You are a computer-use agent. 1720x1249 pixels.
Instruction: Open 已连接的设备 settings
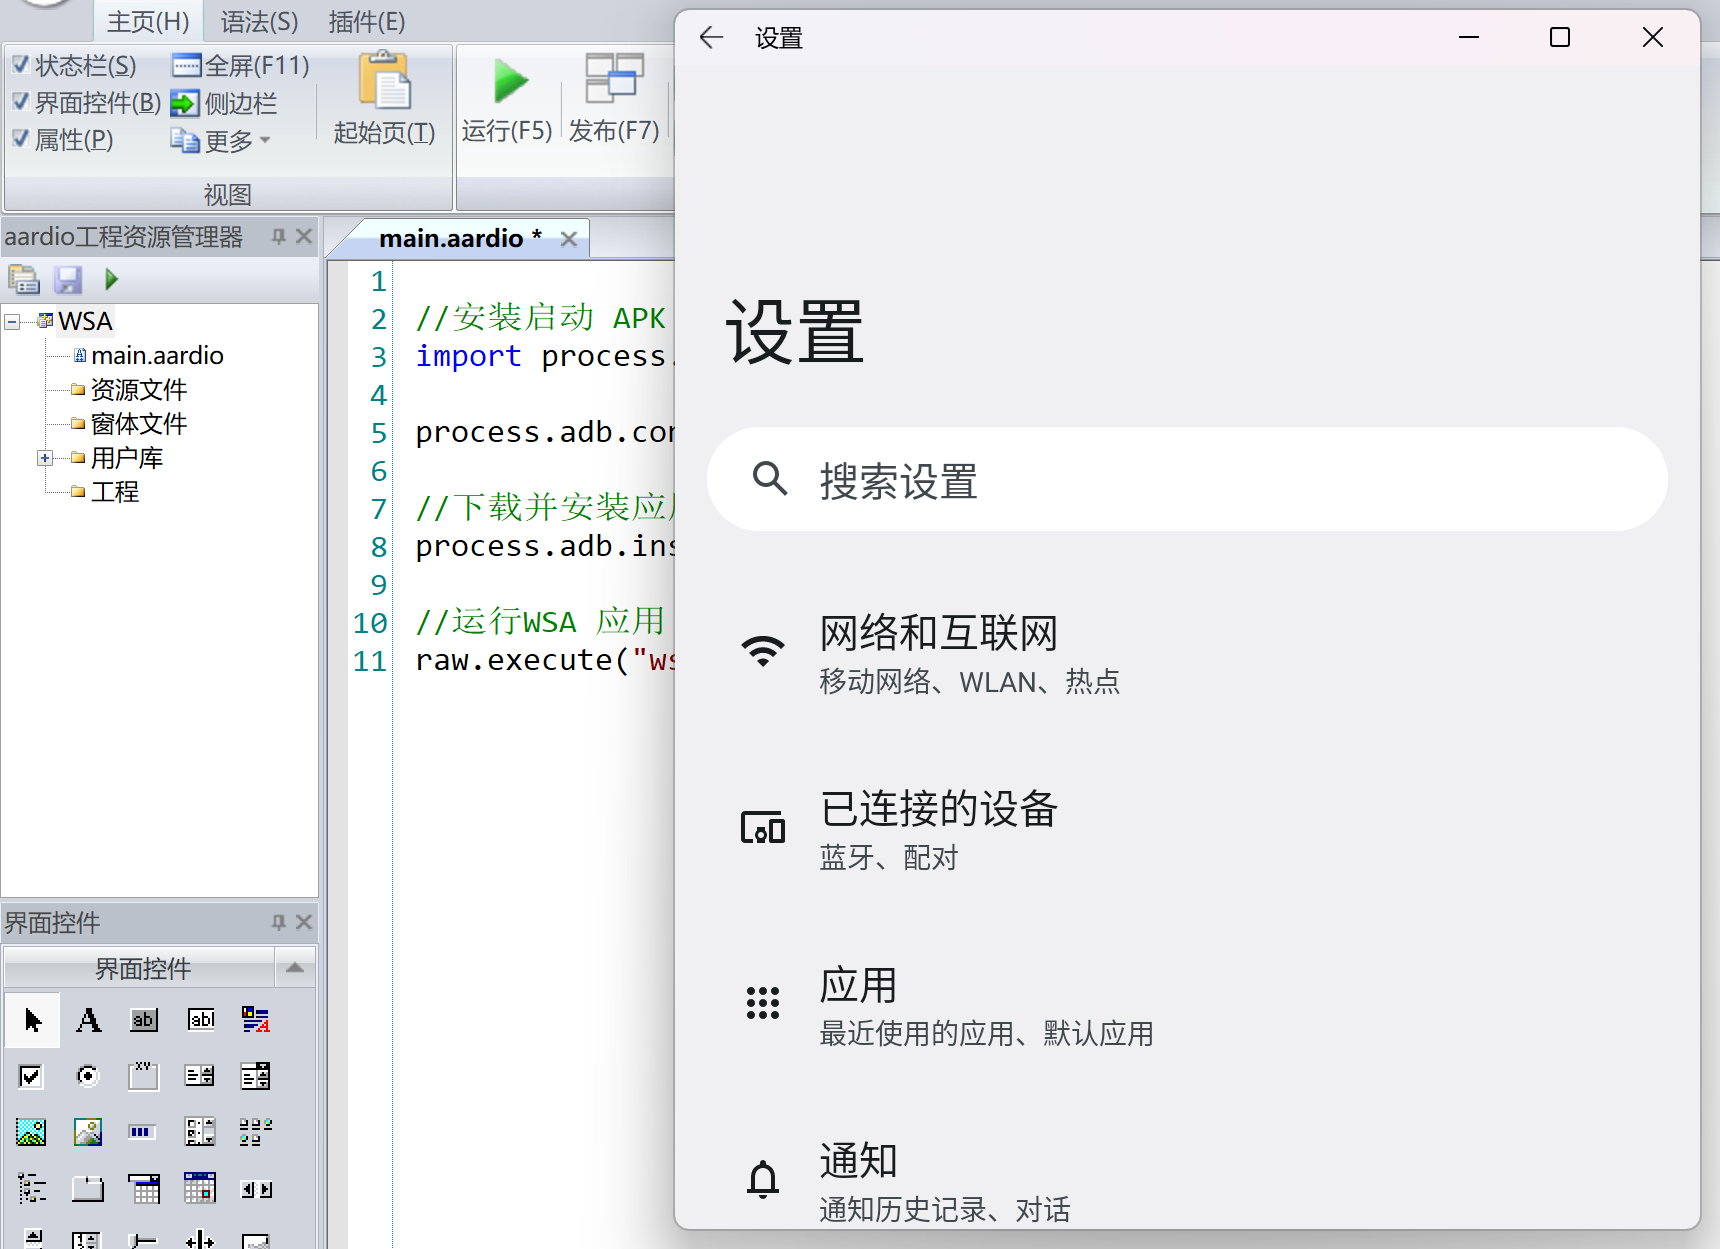pyautogui.click(x=938, y=830)
